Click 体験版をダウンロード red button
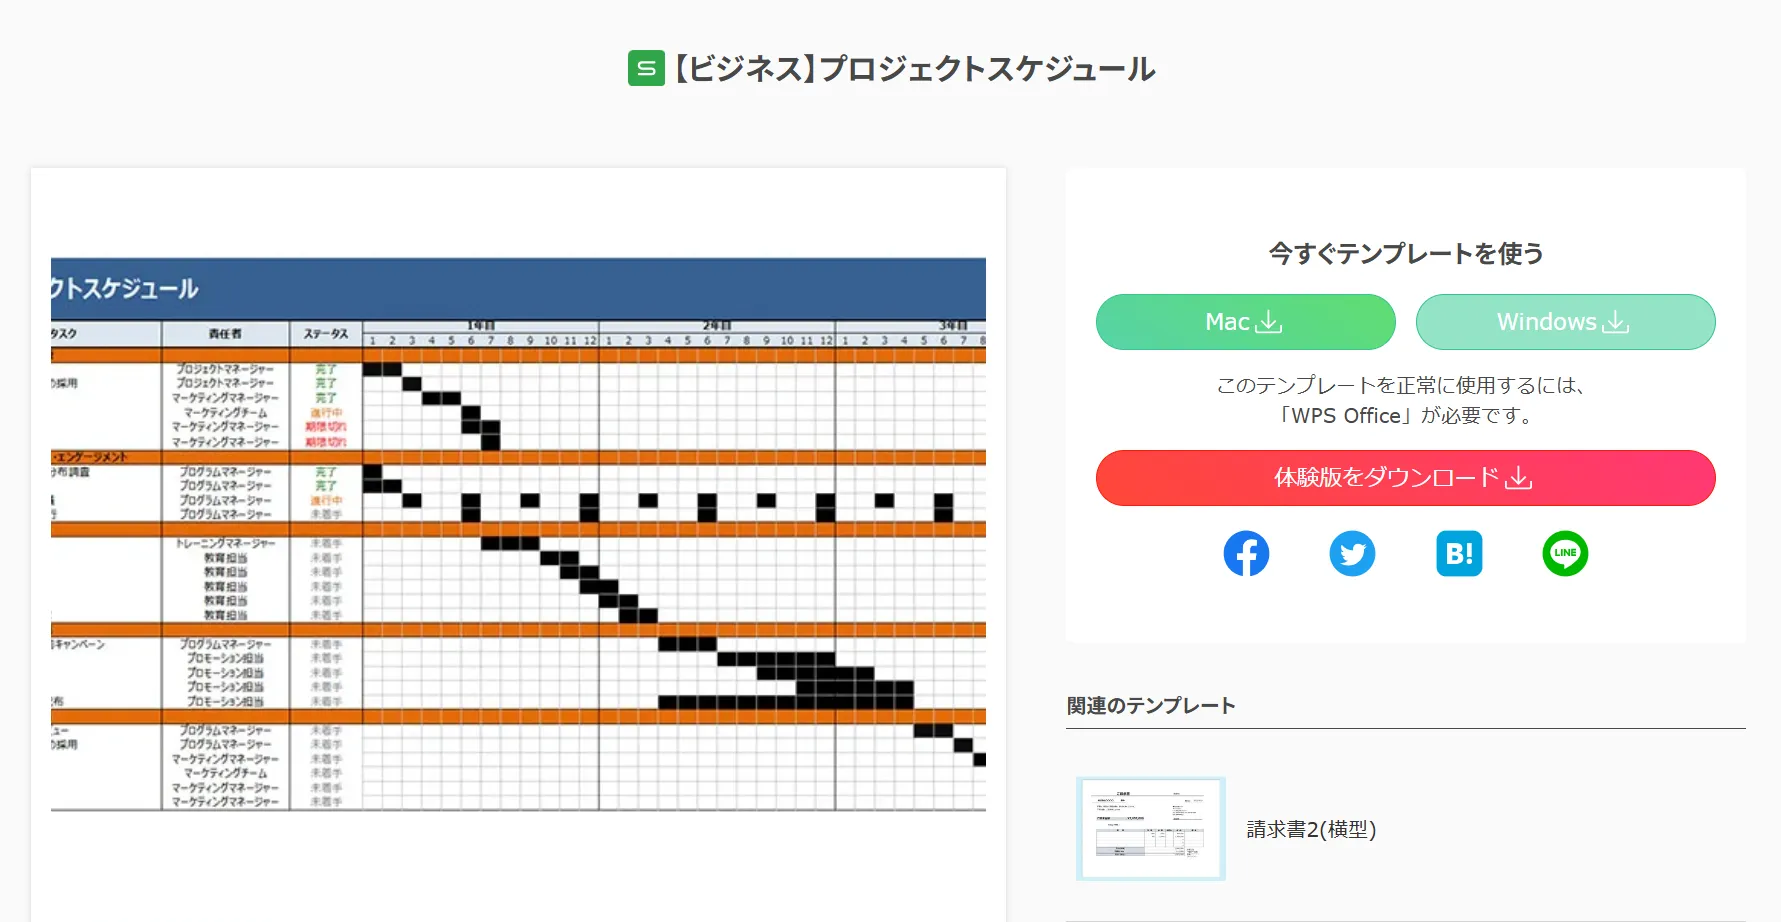Viewport: 1781px width, 922px height. (x=1406, y=478)
